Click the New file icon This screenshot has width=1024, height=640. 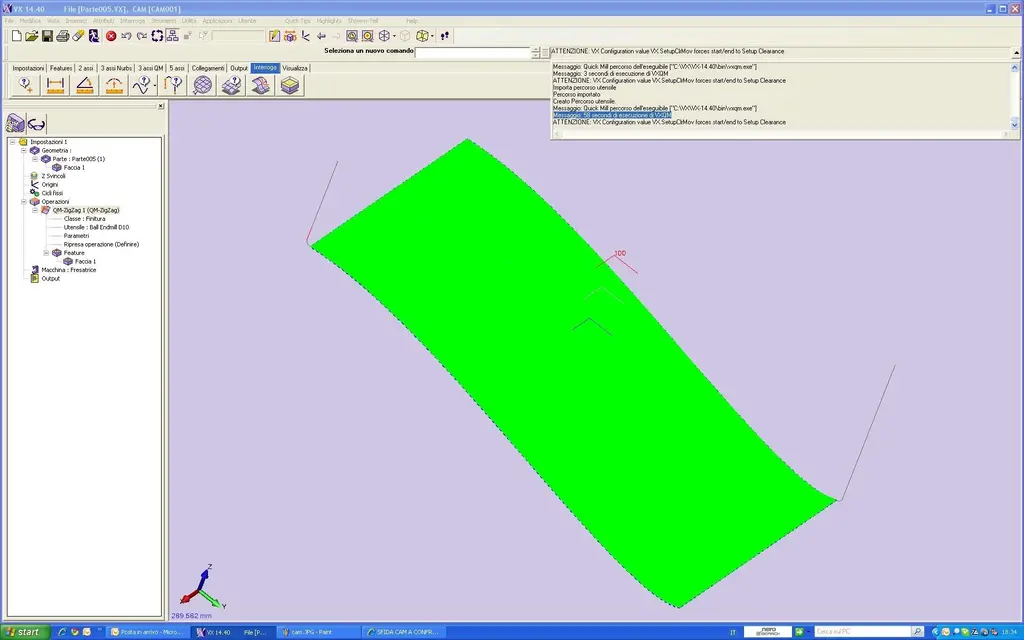pyautogui.click(x=16, y=36)
